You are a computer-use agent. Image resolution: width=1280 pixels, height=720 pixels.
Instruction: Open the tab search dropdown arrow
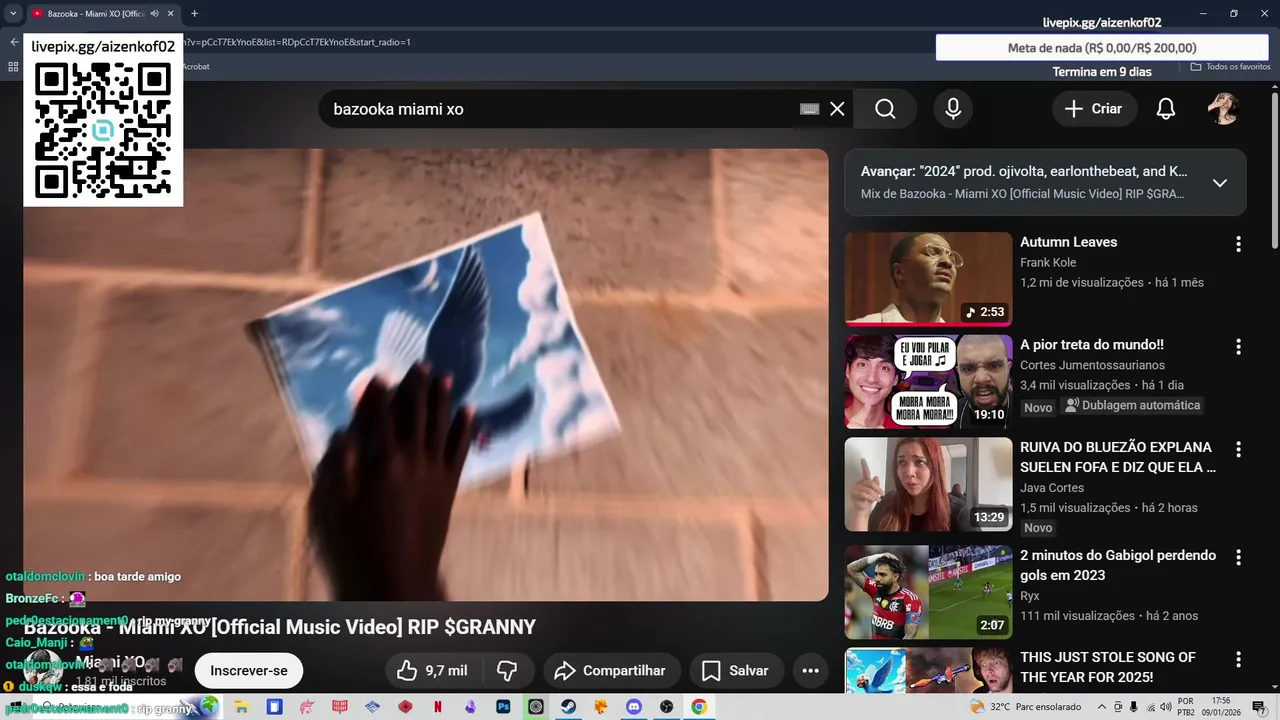13,14
